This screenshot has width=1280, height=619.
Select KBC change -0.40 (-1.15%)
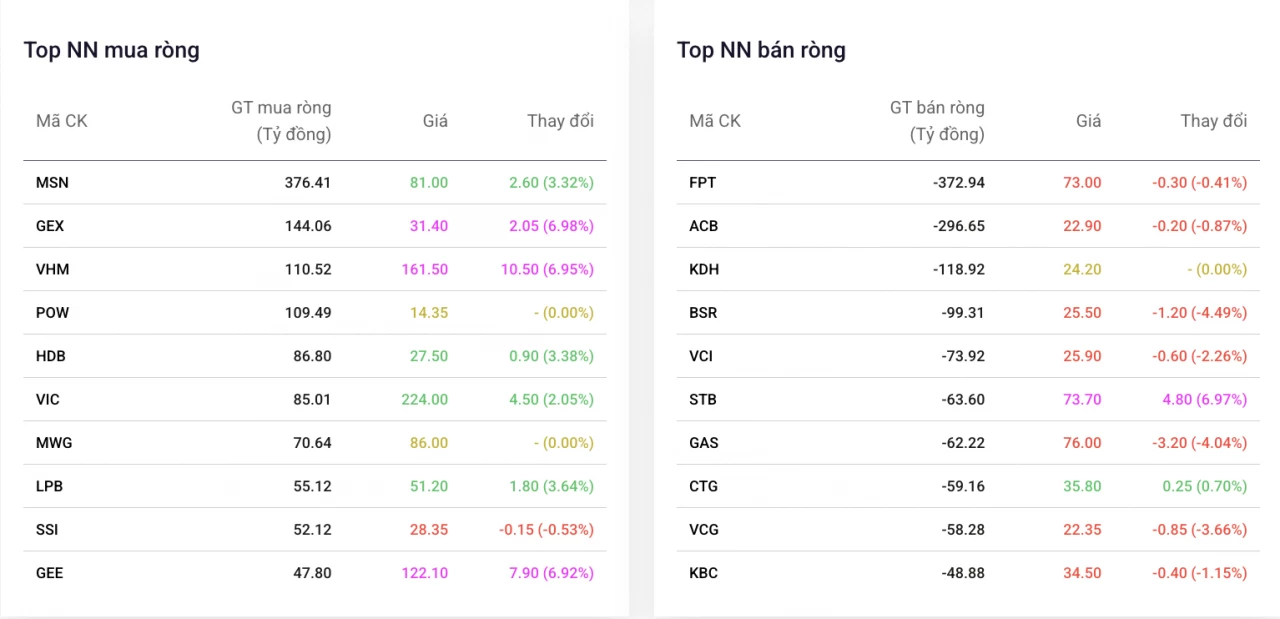(x=1199, y=573)
